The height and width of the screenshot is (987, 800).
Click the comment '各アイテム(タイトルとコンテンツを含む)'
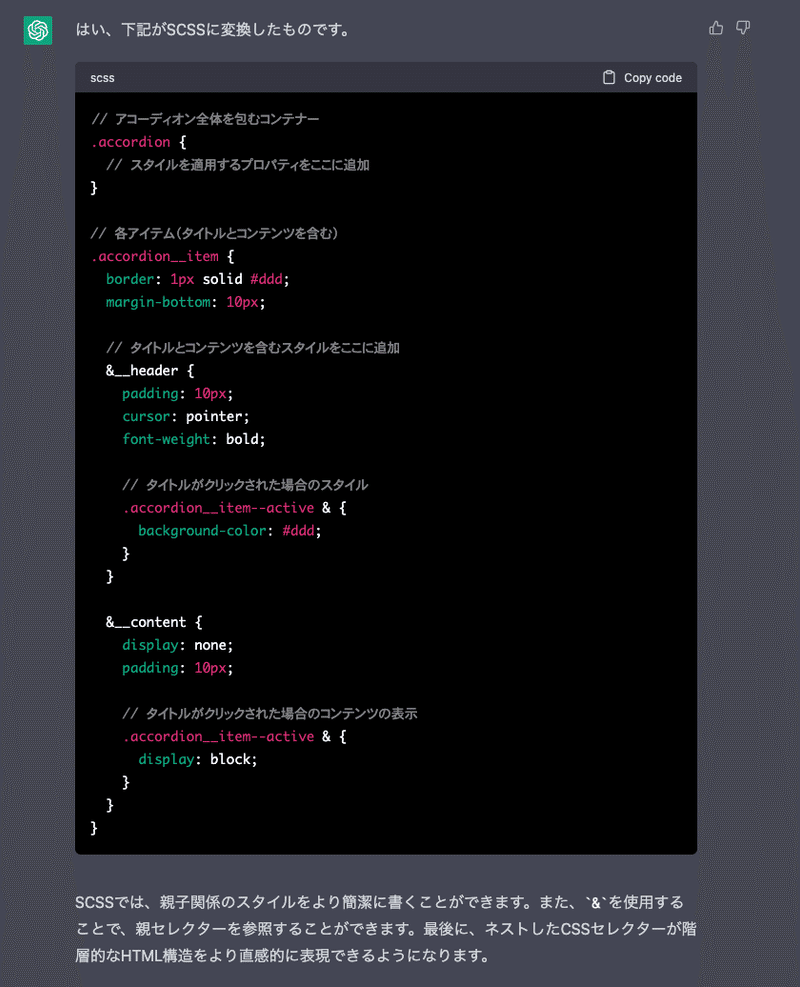coord(215,234)
